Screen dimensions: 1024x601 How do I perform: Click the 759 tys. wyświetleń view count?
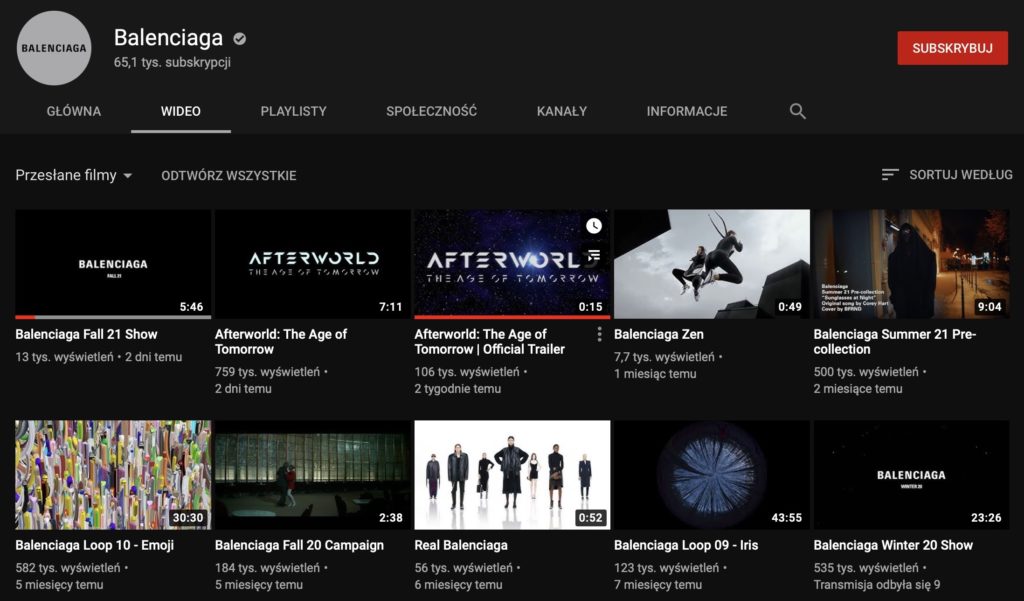268,372
